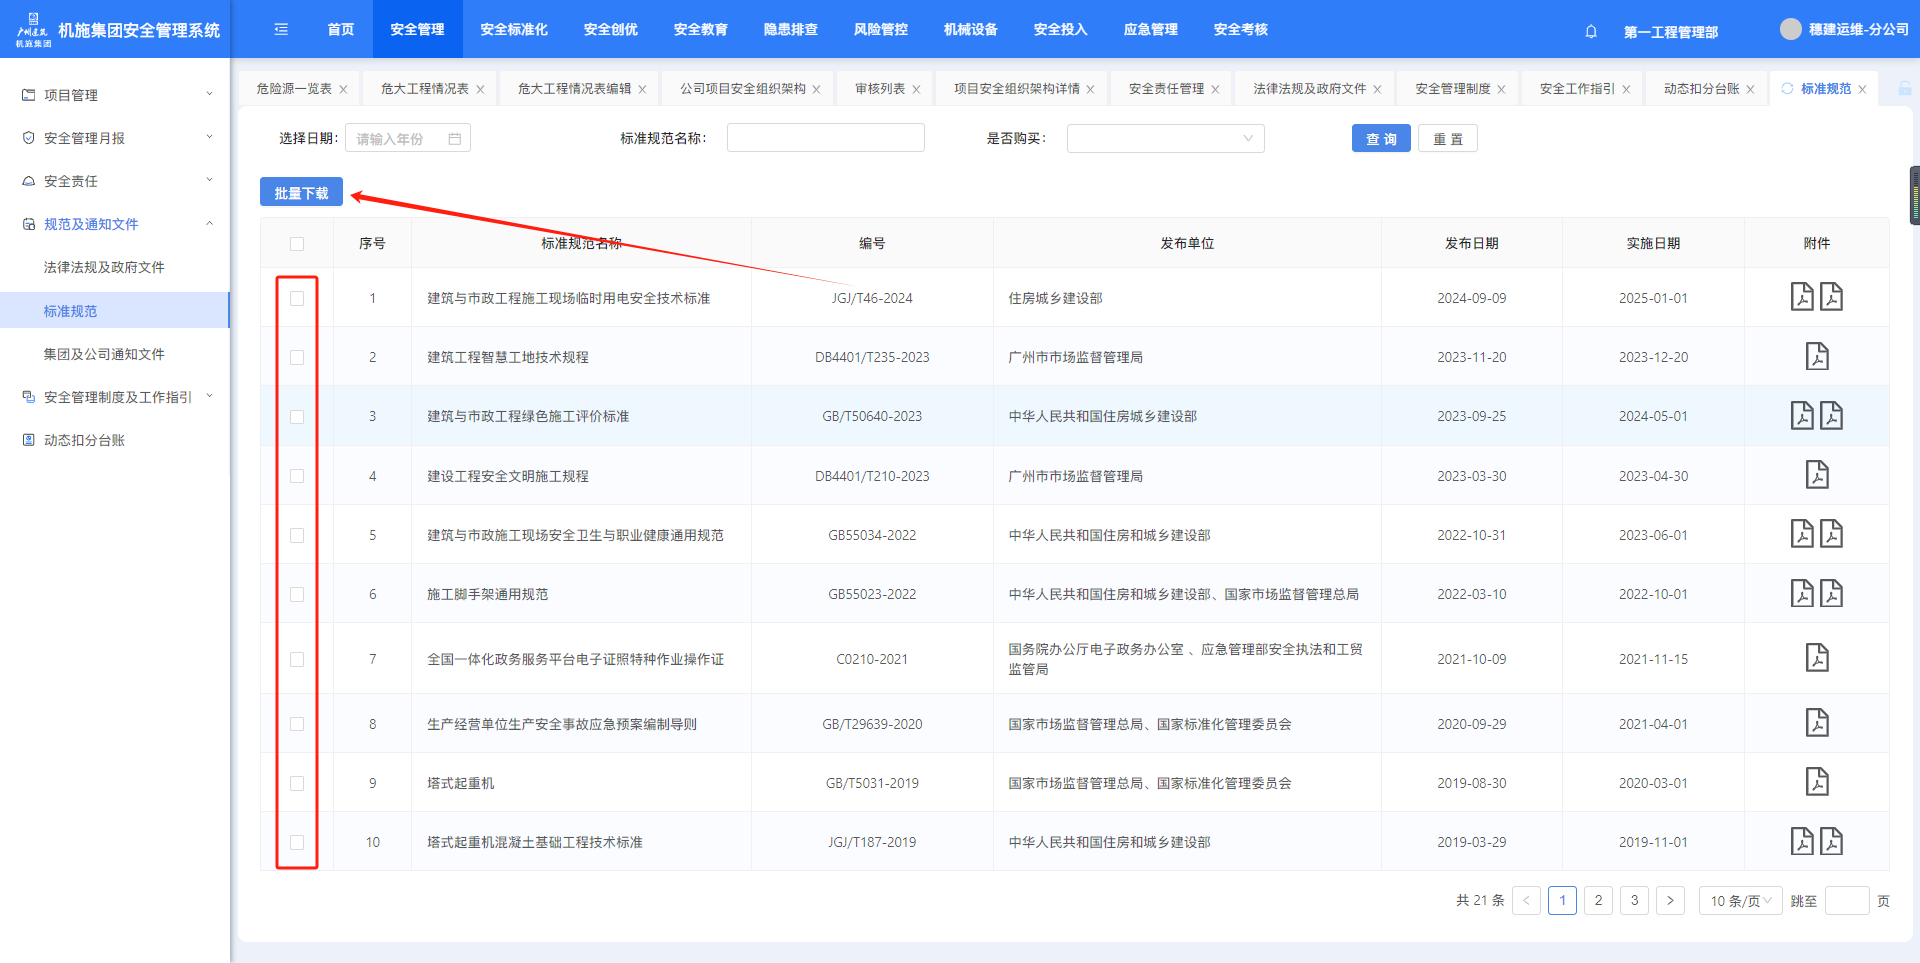
Task: Click the 标准规范名称 input field
Action: point(825,139)
